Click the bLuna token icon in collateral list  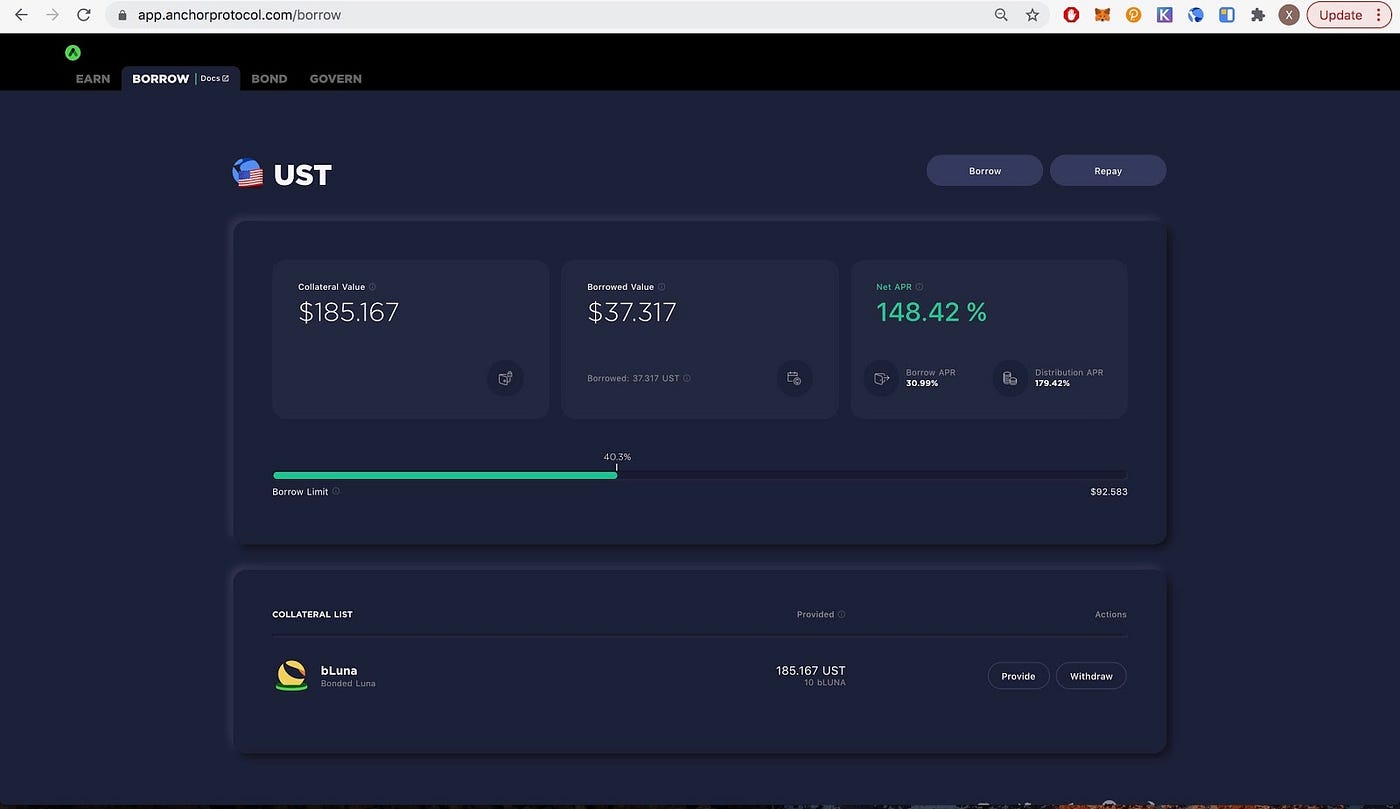pos(291,675)
